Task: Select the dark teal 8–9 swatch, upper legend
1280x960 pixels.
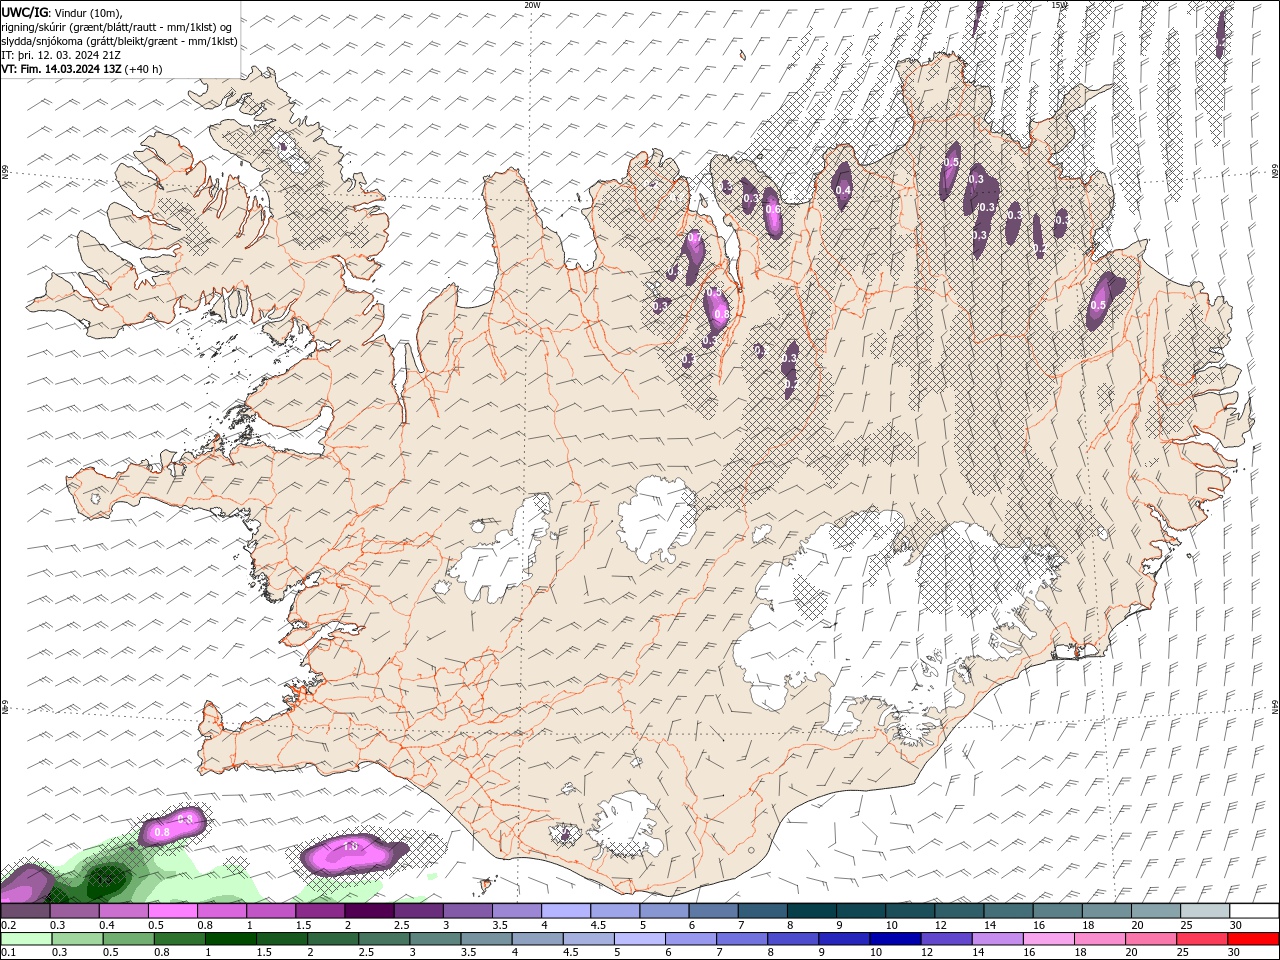Action: click(812, 911)
